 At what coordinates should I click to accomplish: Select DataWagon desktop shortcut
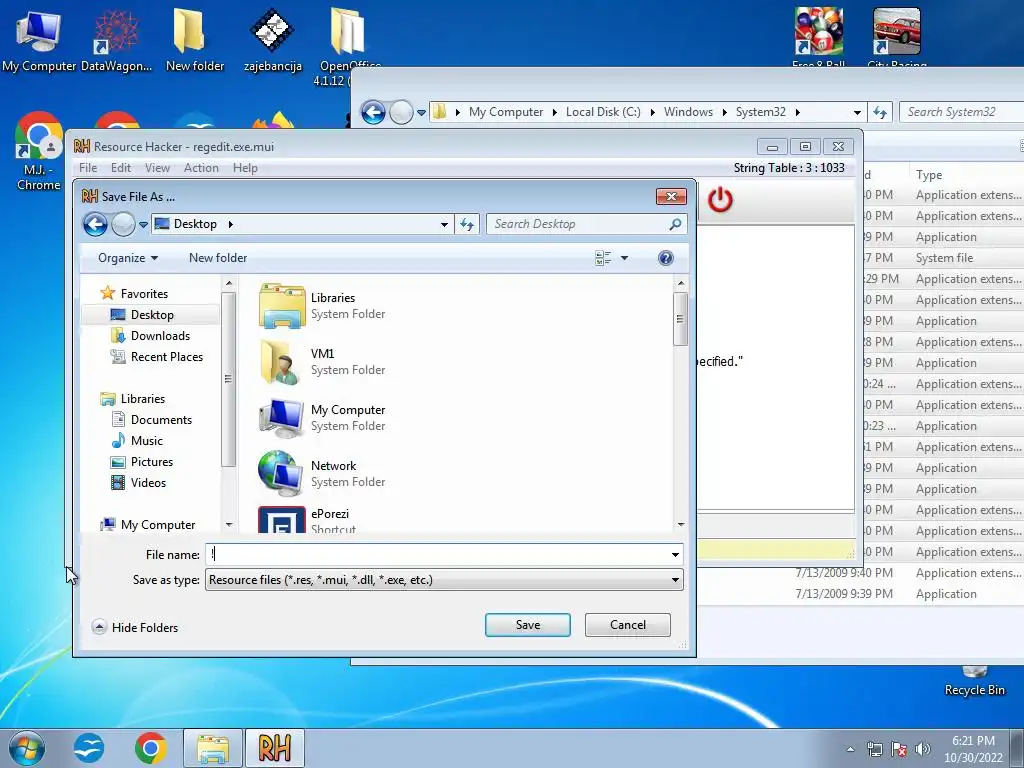(x=116, y=39)
